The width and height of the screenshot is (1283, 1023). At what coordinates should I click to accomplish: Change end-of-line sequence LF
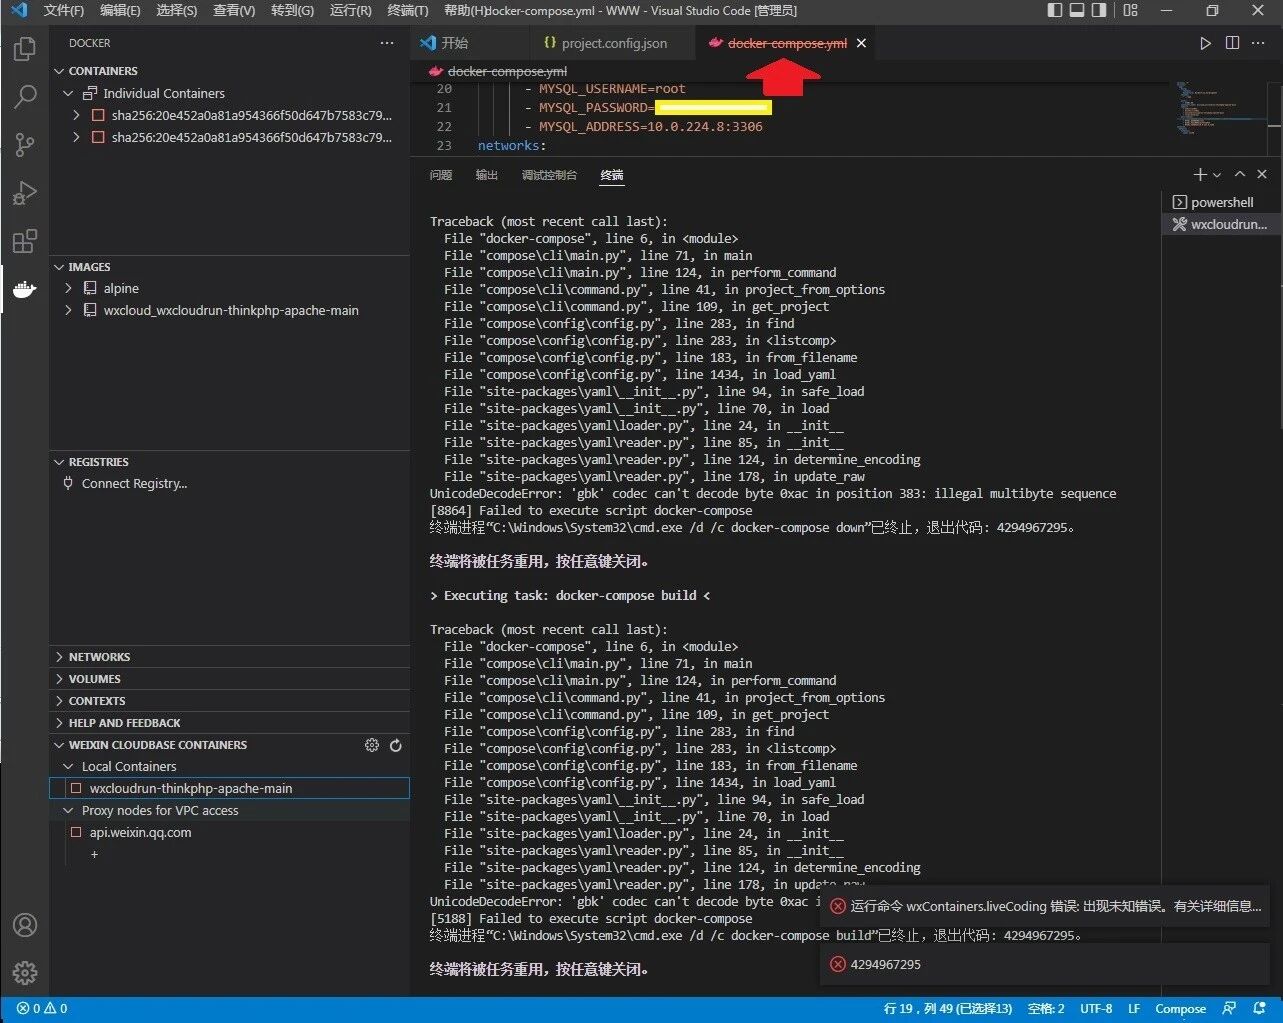tap(1134, 1009)
